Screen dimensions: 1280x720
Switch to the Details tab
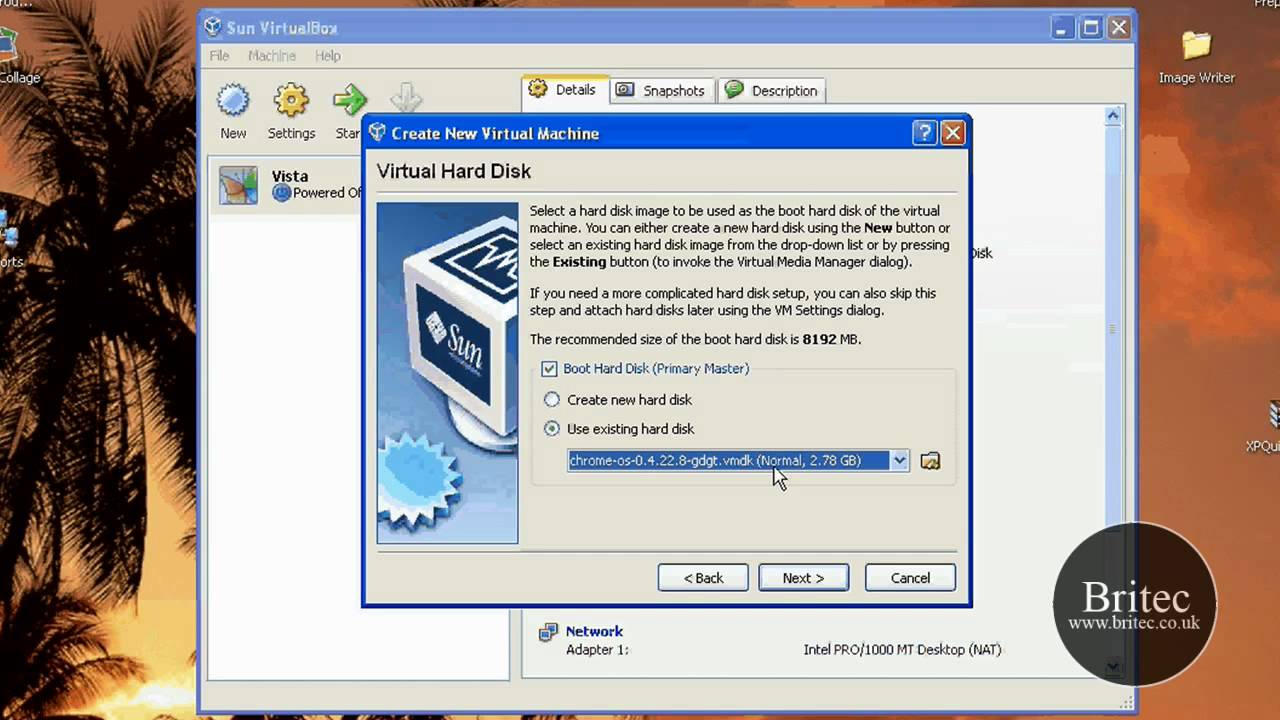[563, 89]
